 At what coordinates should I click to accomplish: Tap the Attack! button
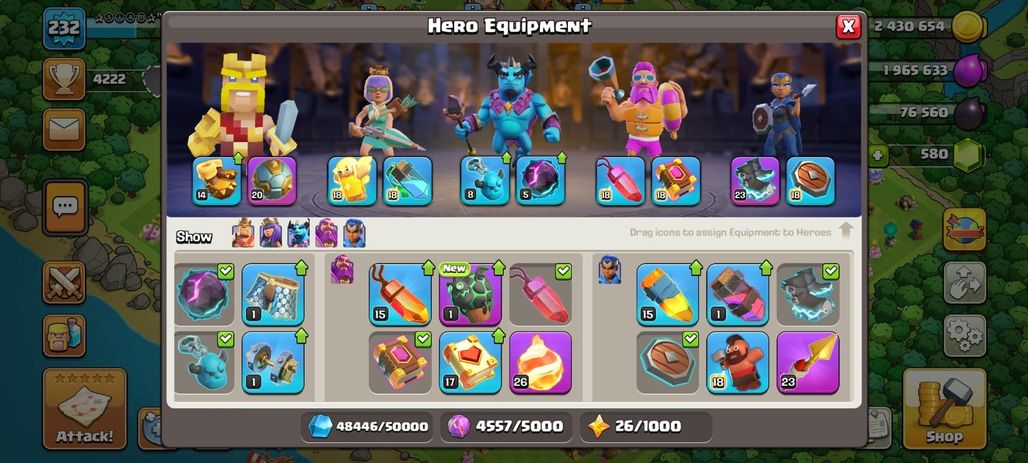click(85, 409)
